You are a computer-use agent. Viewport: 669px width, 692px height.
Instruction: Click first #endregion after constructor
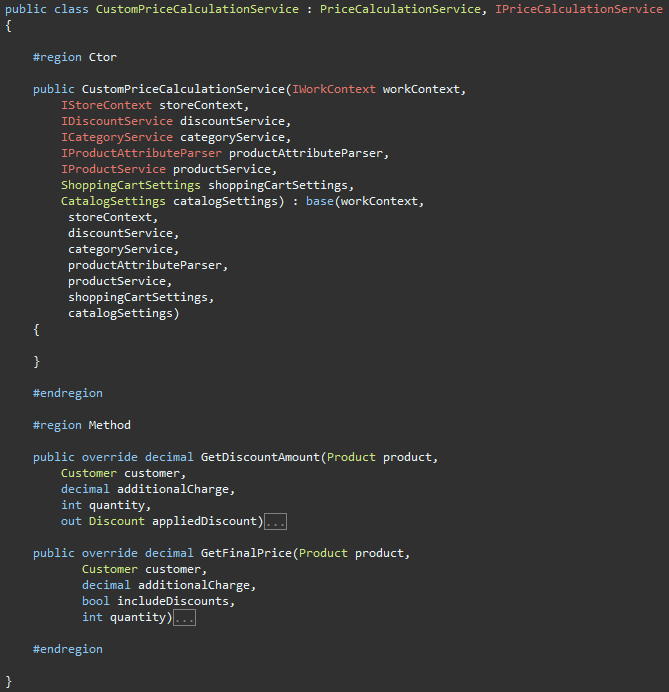tap(68, 393)
